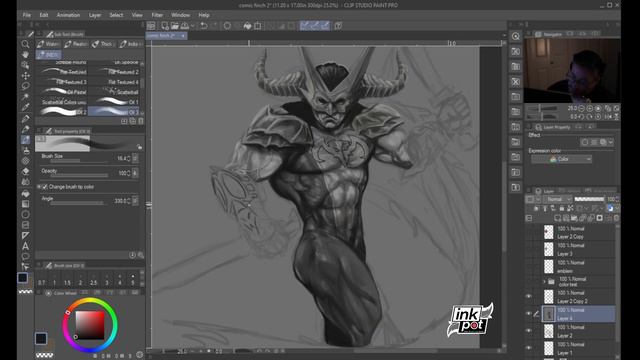Toggle the blue layer color icon
The height and width of the screenshot is (360, 640).
[610, 208]
